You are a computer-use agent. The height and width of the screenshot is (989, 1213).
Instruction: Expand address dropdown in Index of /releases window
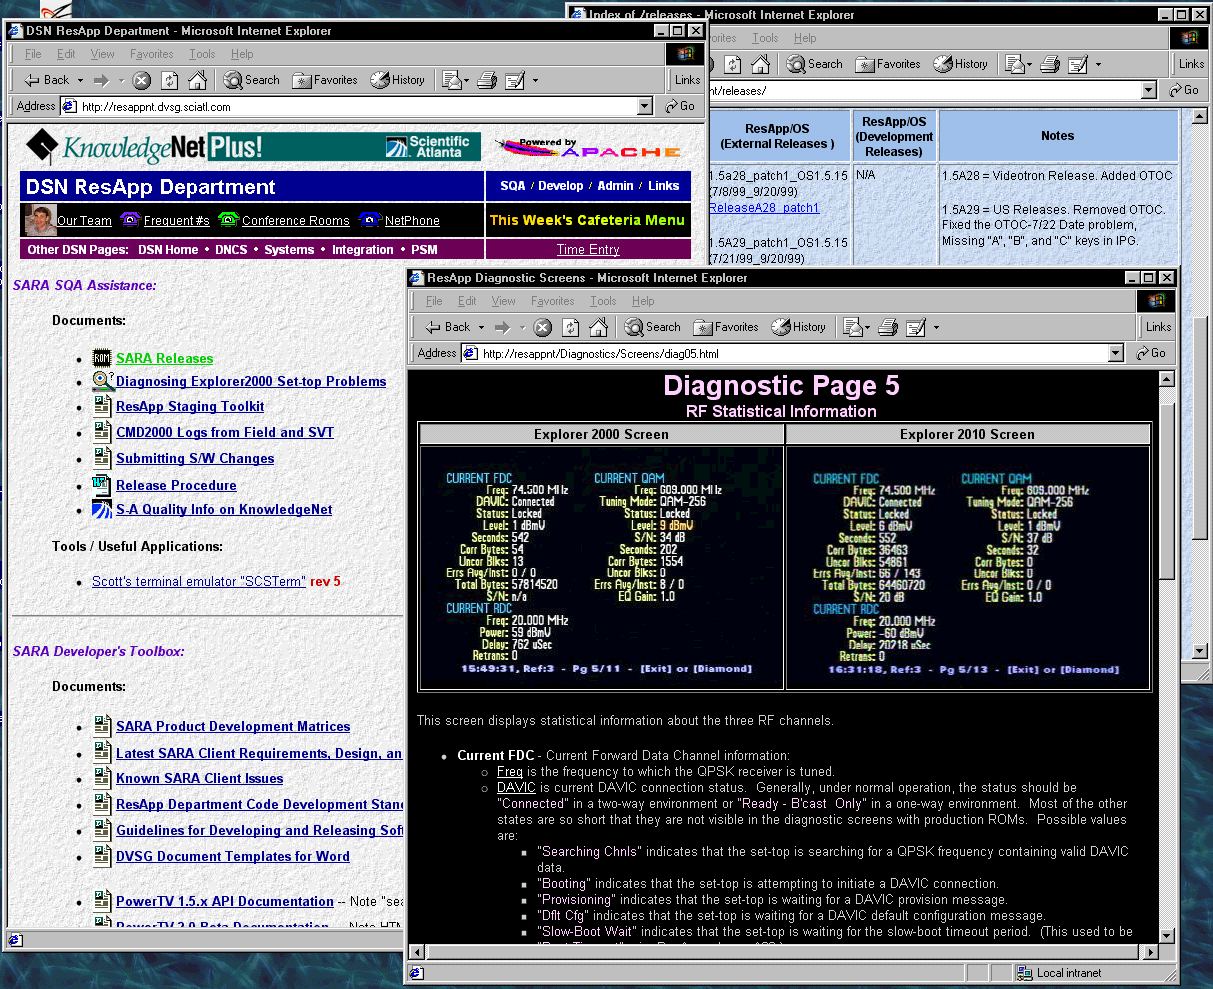[x=1149, y=90]
